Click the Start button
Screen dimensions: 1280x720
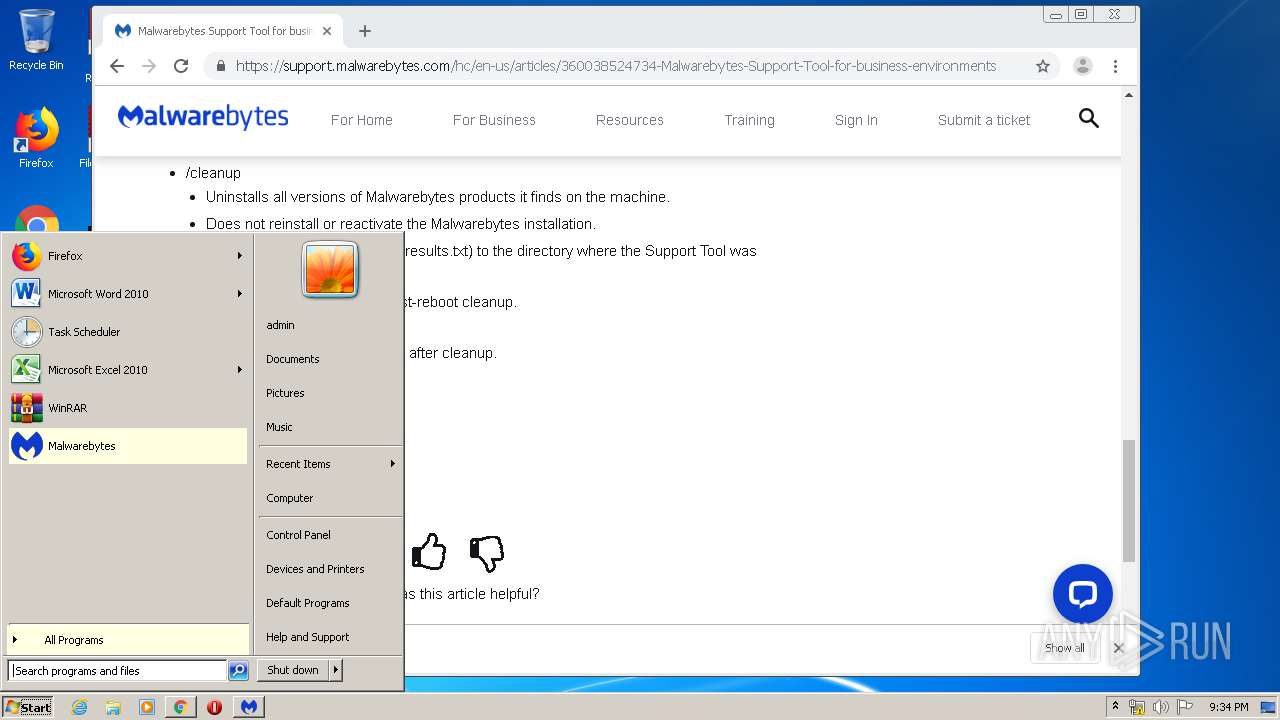point(28,707)
